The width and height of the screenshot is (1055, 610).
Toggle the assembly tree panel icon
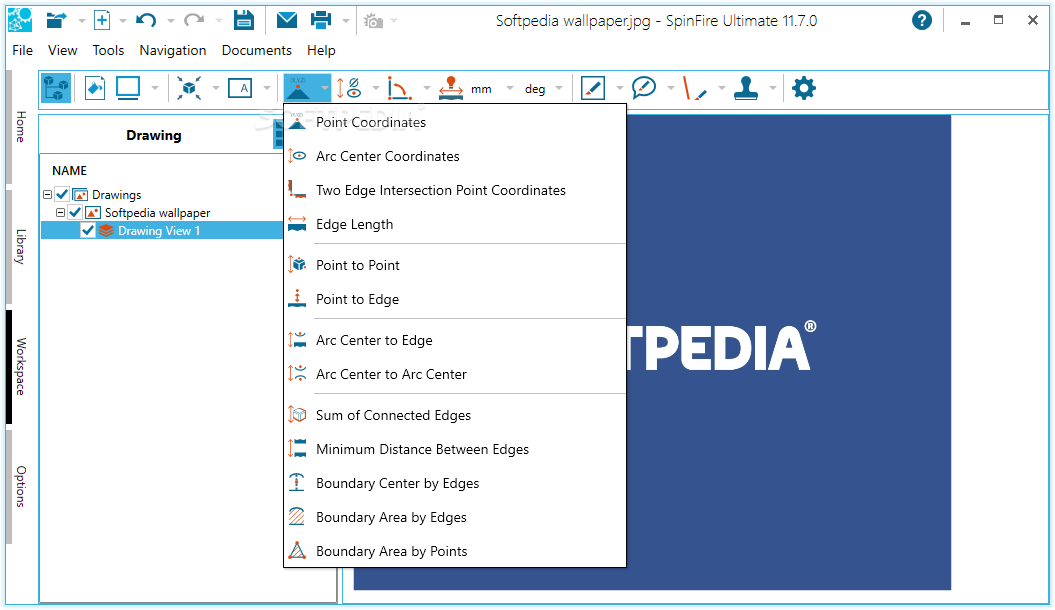pyautogui.click(x=56, y=88)
